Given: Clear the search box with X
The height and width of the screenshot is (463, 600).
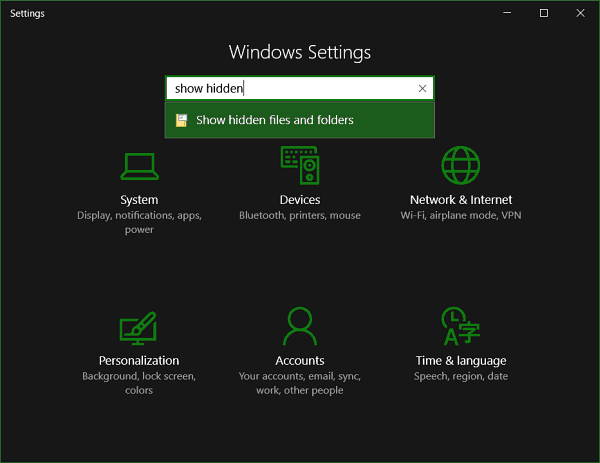Looking at the screenshot, I should click(x=422, y=88).
